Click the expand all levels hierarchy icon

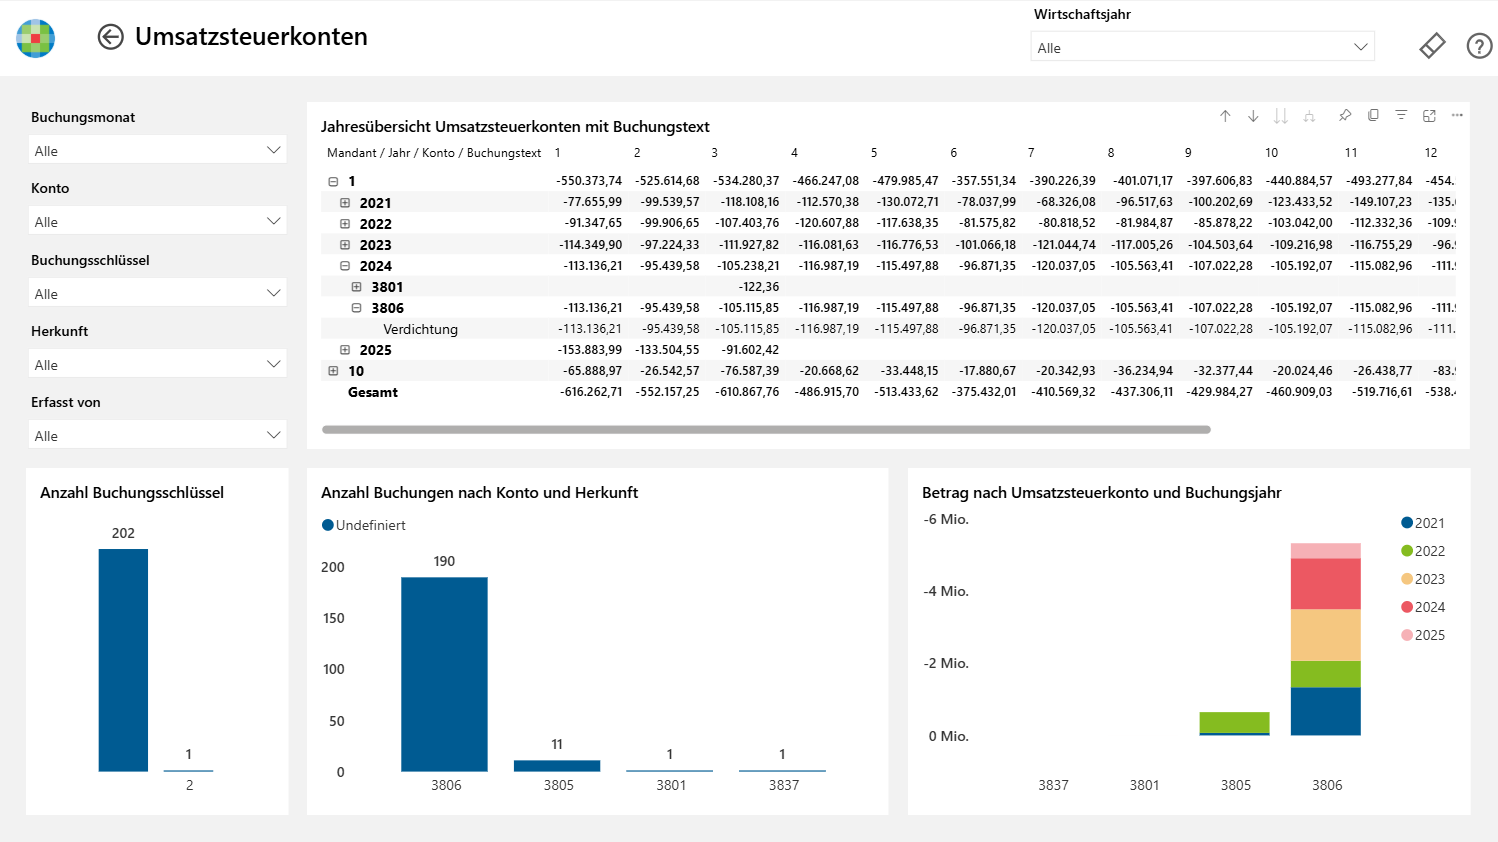click(x=1309, y=116)
